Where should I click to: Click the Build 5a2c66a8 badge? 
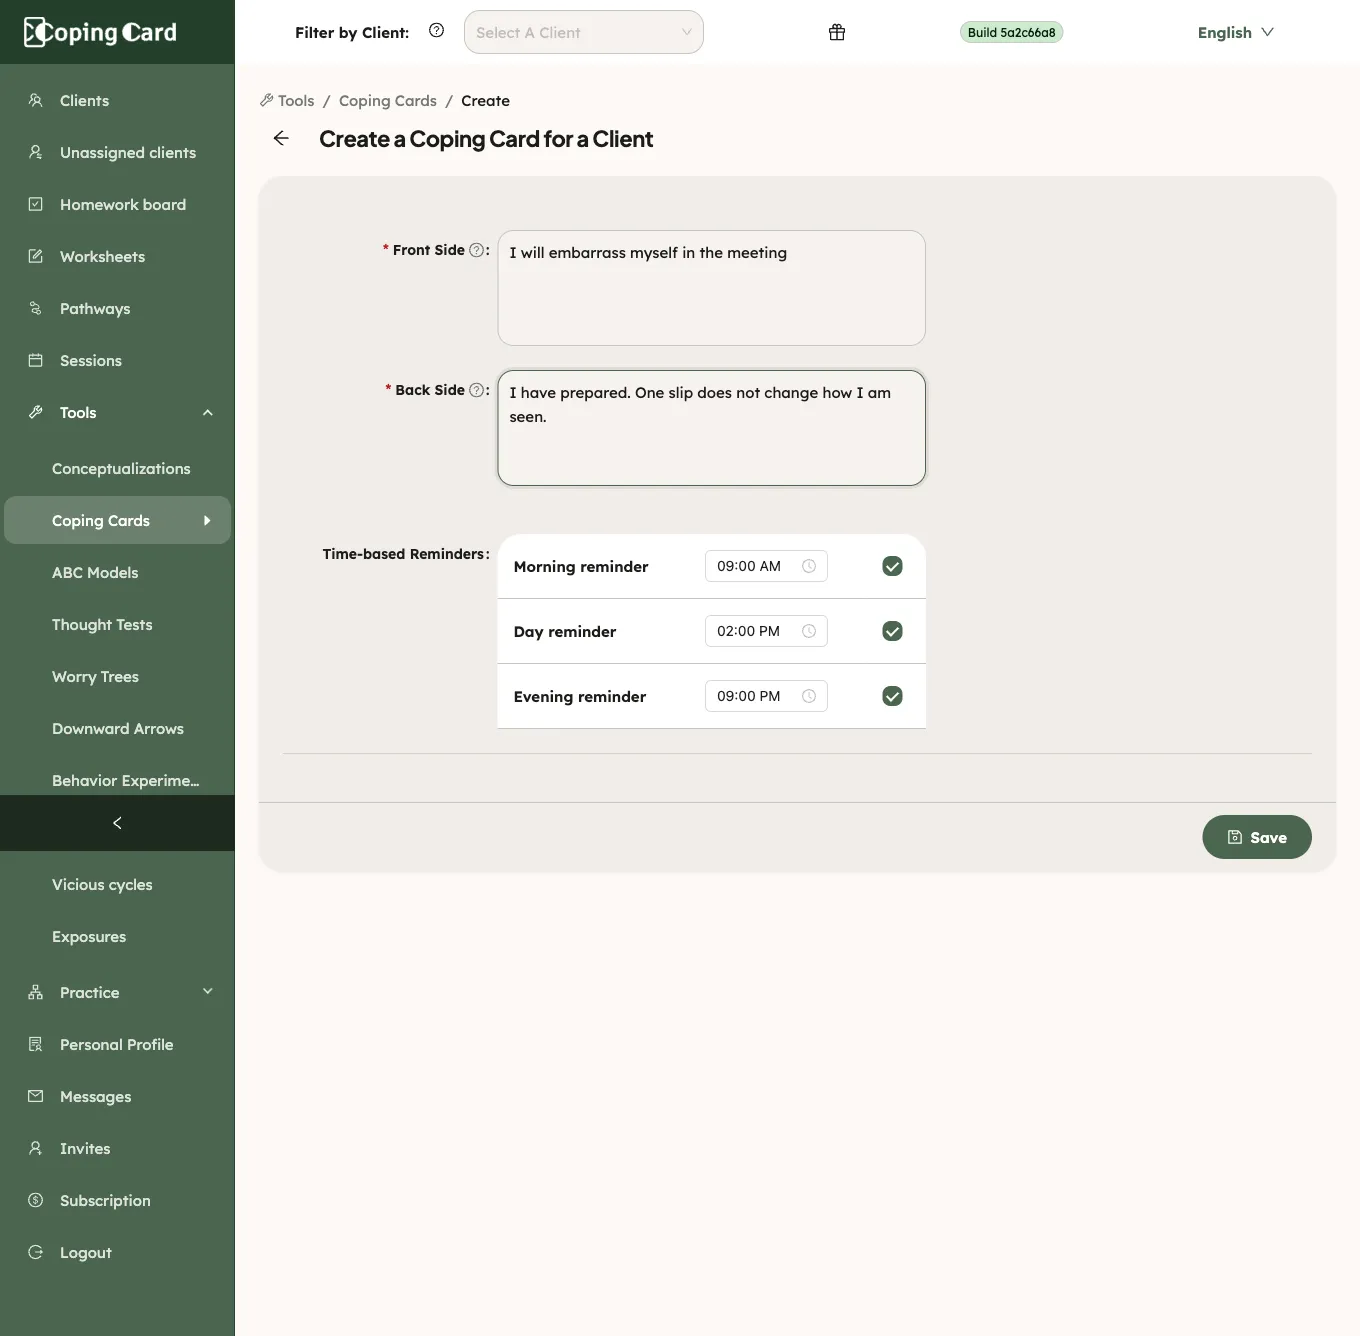(x=1011, y=32)
